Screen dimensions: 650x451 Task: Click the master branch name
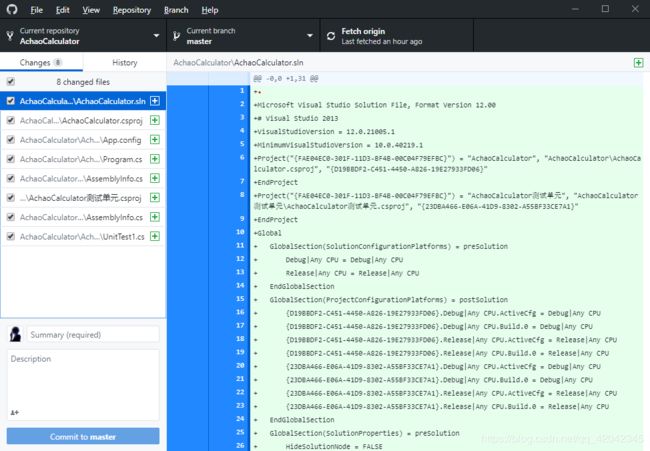pos(199,41)
